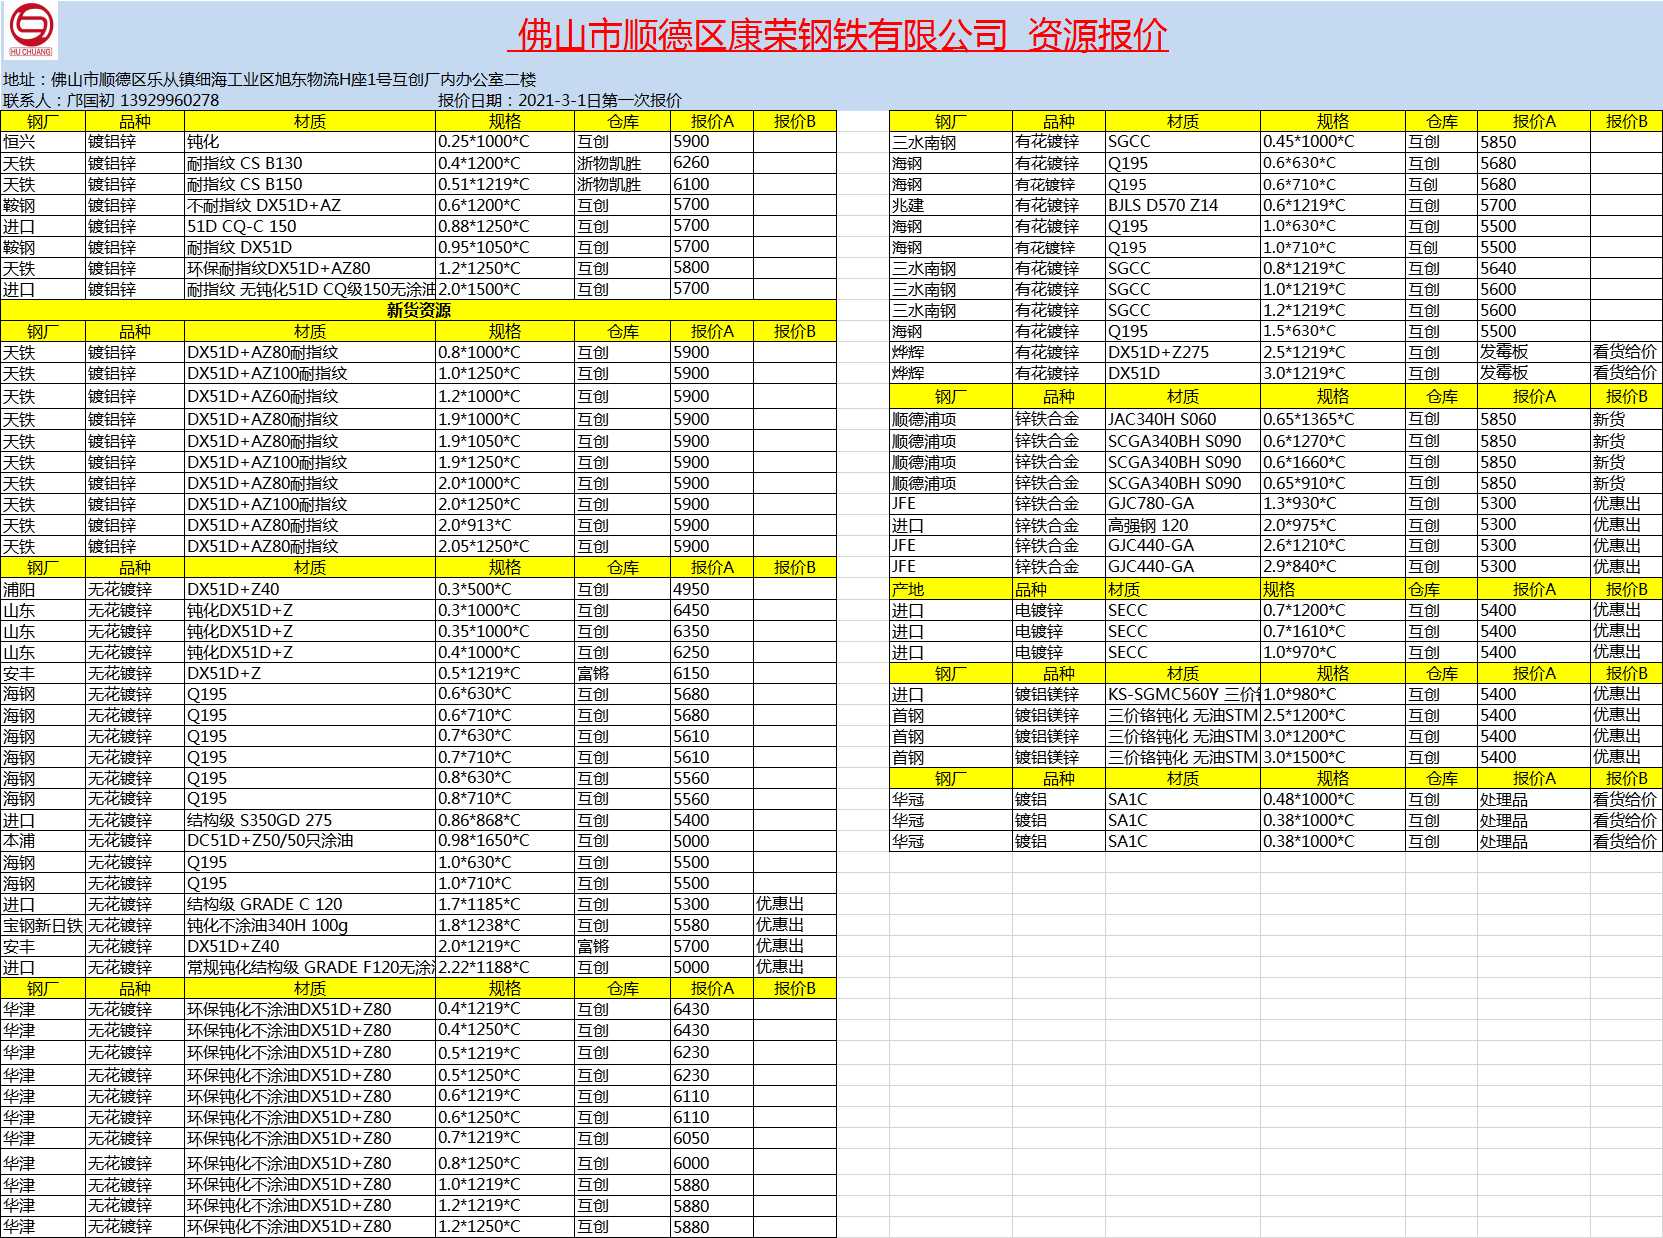Click the price cell 4950
Viewport: 1663px width, 1238px height.
coord(712,589)
